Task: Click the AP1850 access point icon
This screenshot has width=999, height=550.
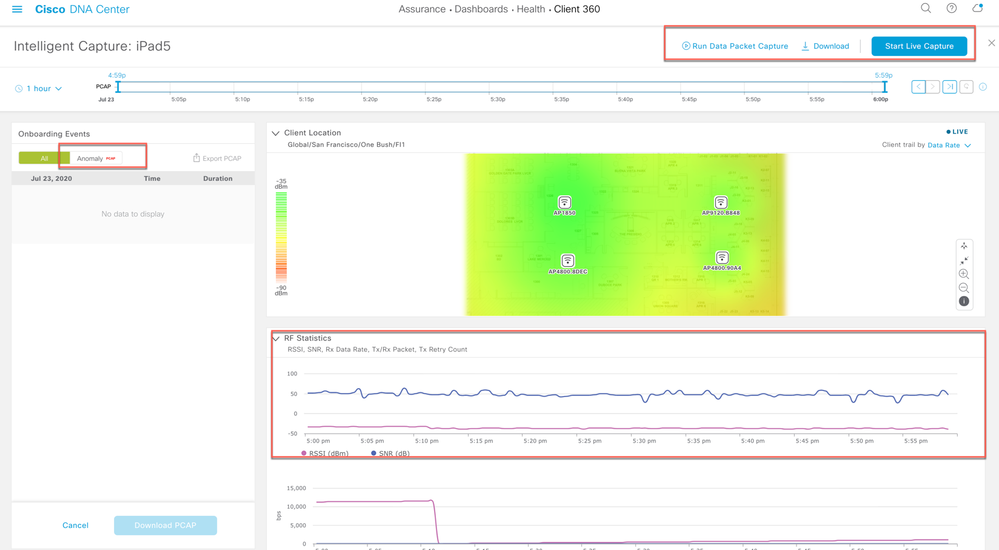Action: click(564, 203)
